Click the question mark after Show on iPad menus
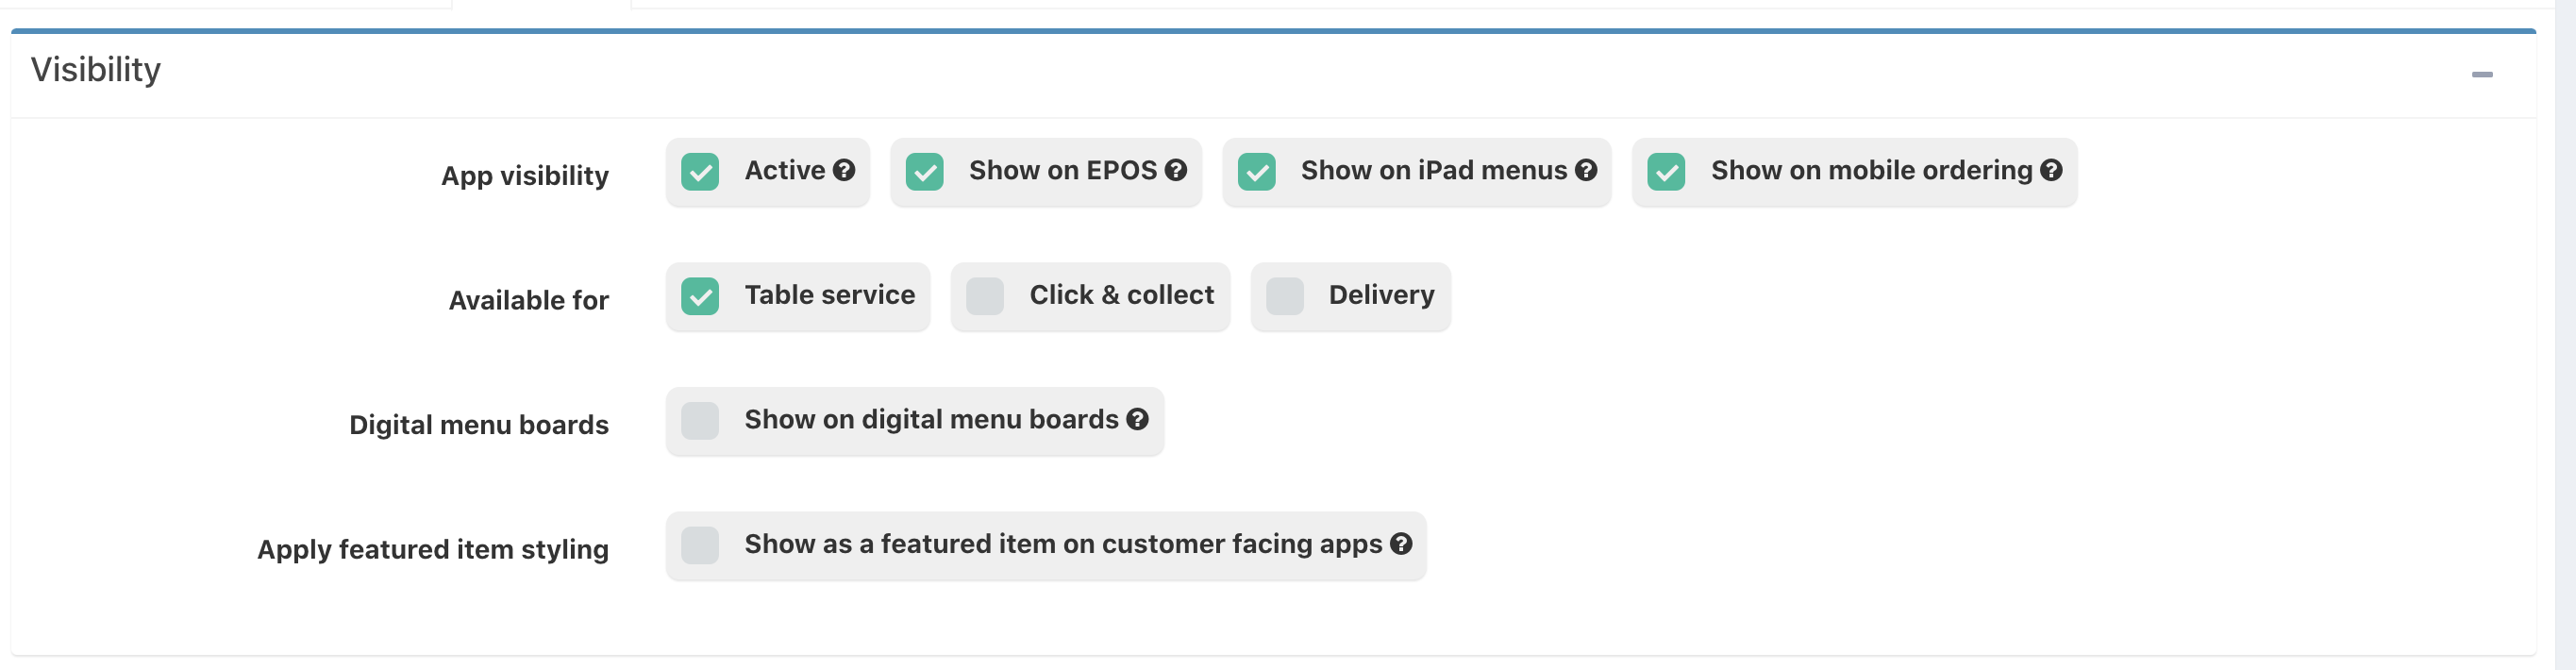This screenshot has height=670, width=2576. (1586, 171)
